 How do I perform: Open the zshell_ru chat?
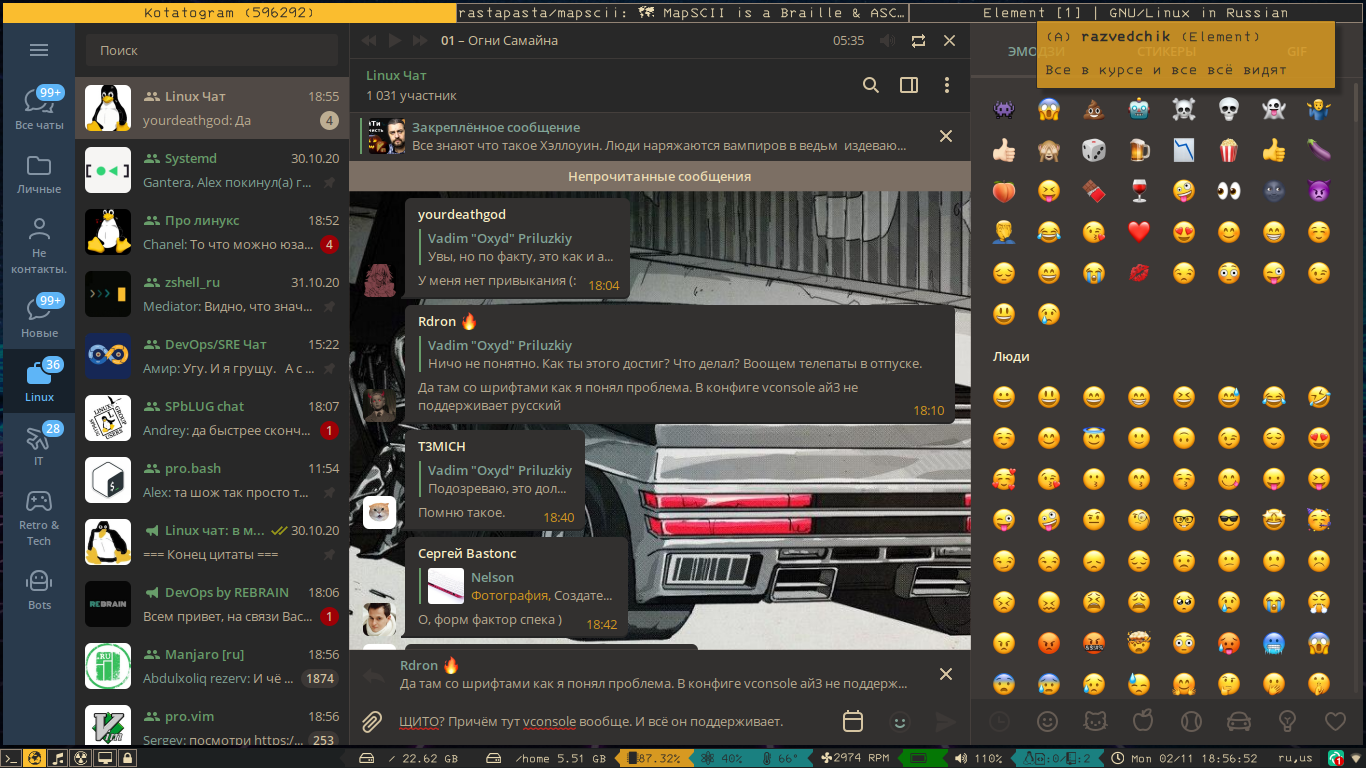click(212, 295)
